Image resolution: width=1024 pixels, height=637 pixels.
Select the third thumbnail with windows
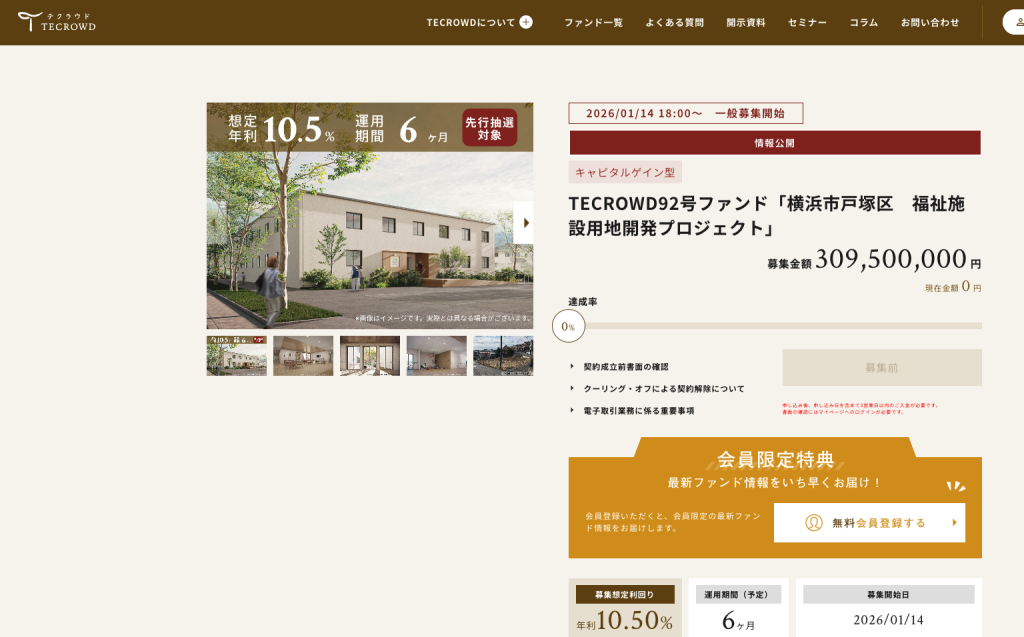pos(370,356)
